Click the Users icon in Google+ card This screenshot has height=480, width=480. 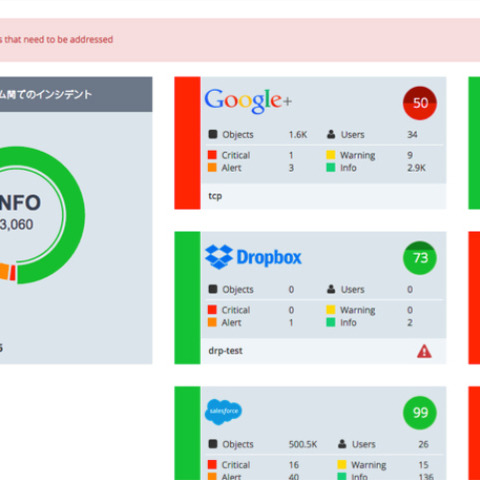tap(331, 134)
